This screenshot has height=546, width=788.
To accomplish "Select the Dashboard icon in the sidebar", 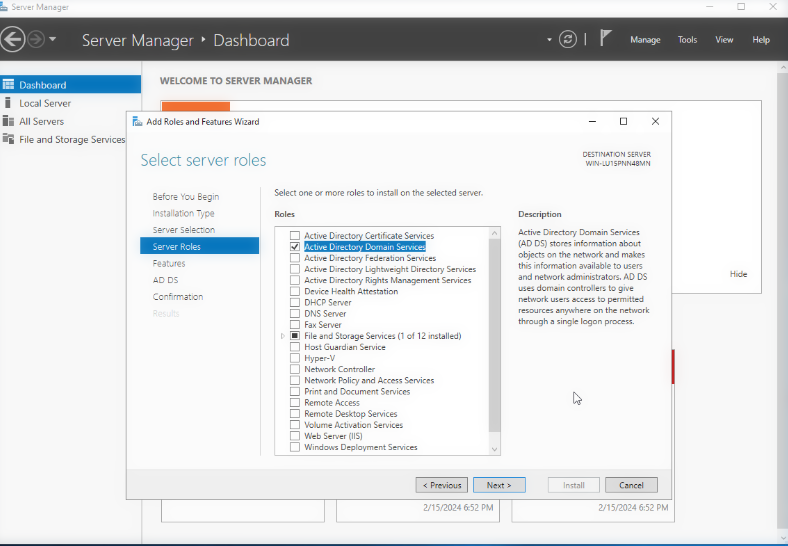I will 8,85.
